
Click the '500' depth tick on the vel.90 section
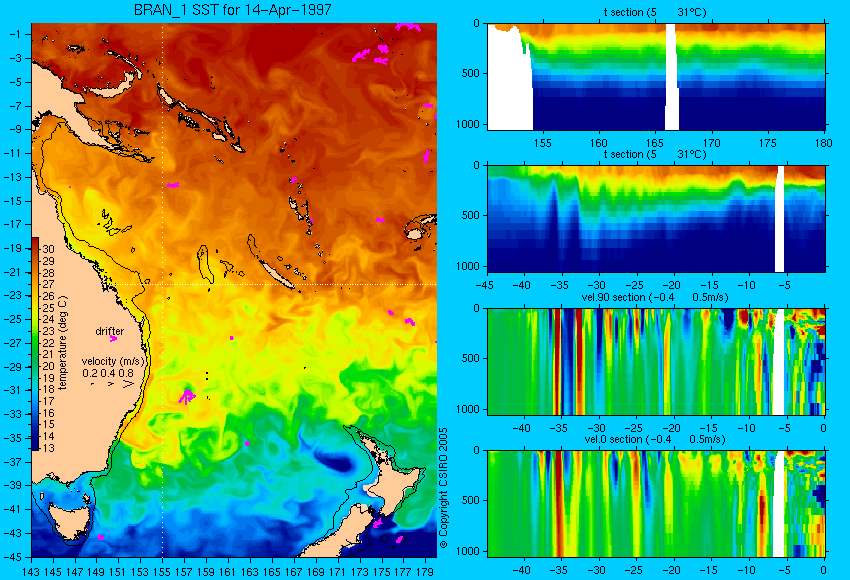(x=471, y=358)
